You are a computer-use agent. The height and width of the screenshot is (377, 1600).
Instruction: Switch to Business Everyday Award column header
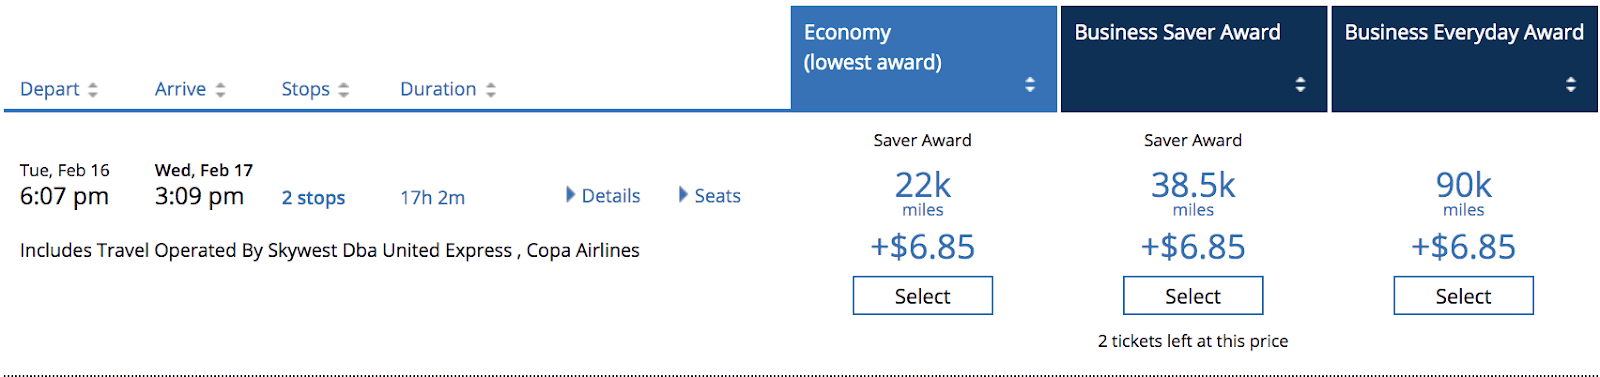[1464, 59]
